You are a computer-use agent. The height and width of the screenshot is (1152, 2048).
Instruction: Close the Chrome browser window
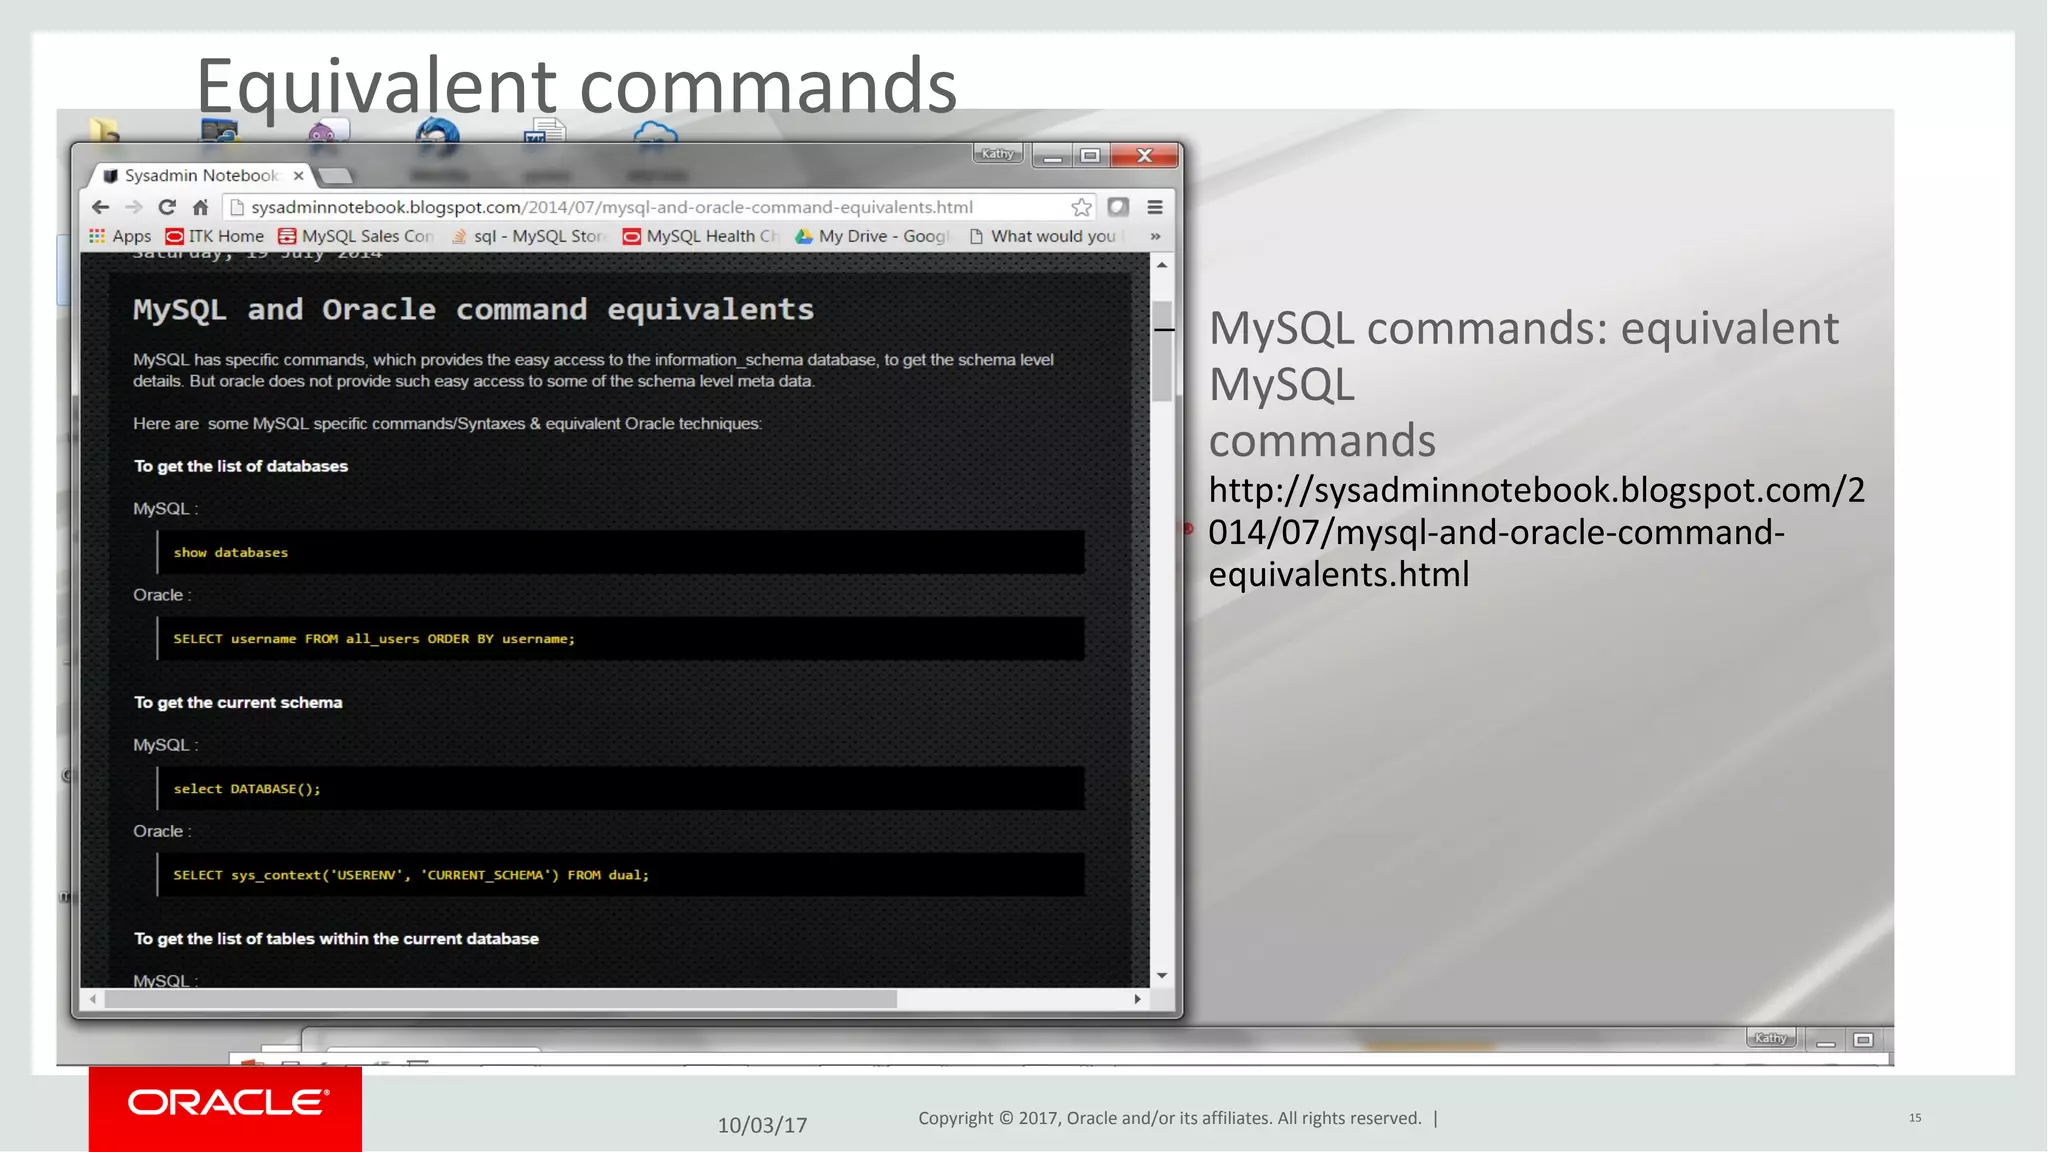(x=1145, y=155)
